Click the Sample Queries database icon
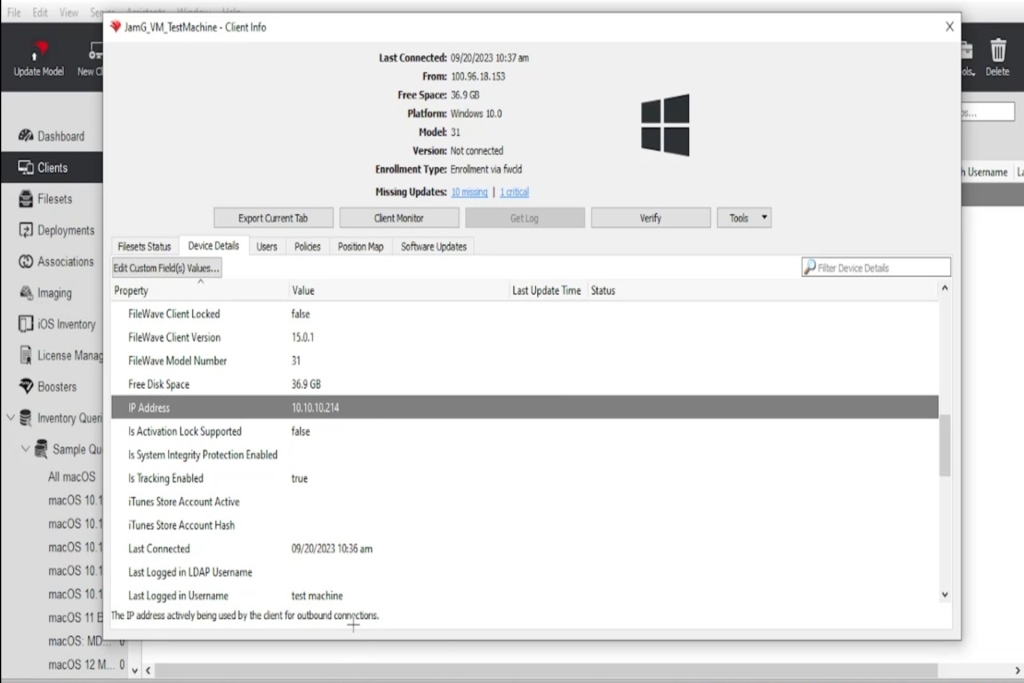Viewport: 1024px width, 683px height. click(41, 449)
